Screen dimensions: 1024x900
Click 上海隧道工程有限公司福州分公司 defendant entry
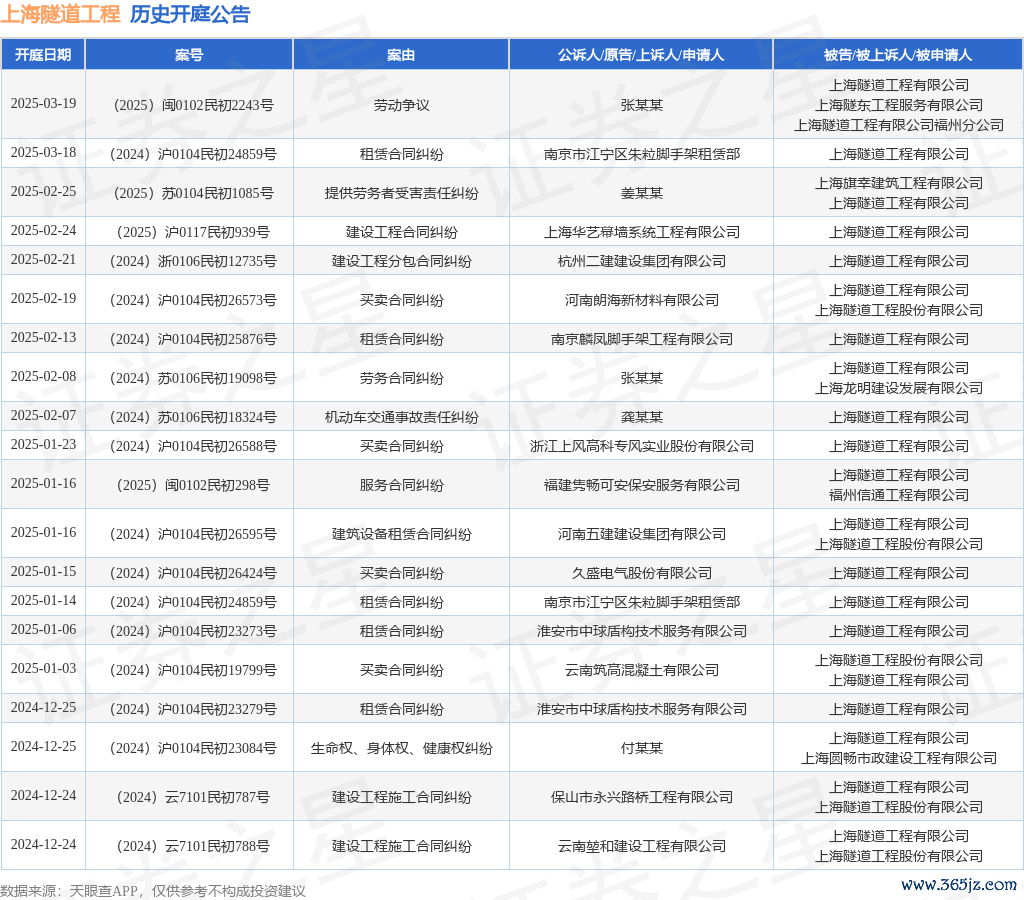click(899, 125)
